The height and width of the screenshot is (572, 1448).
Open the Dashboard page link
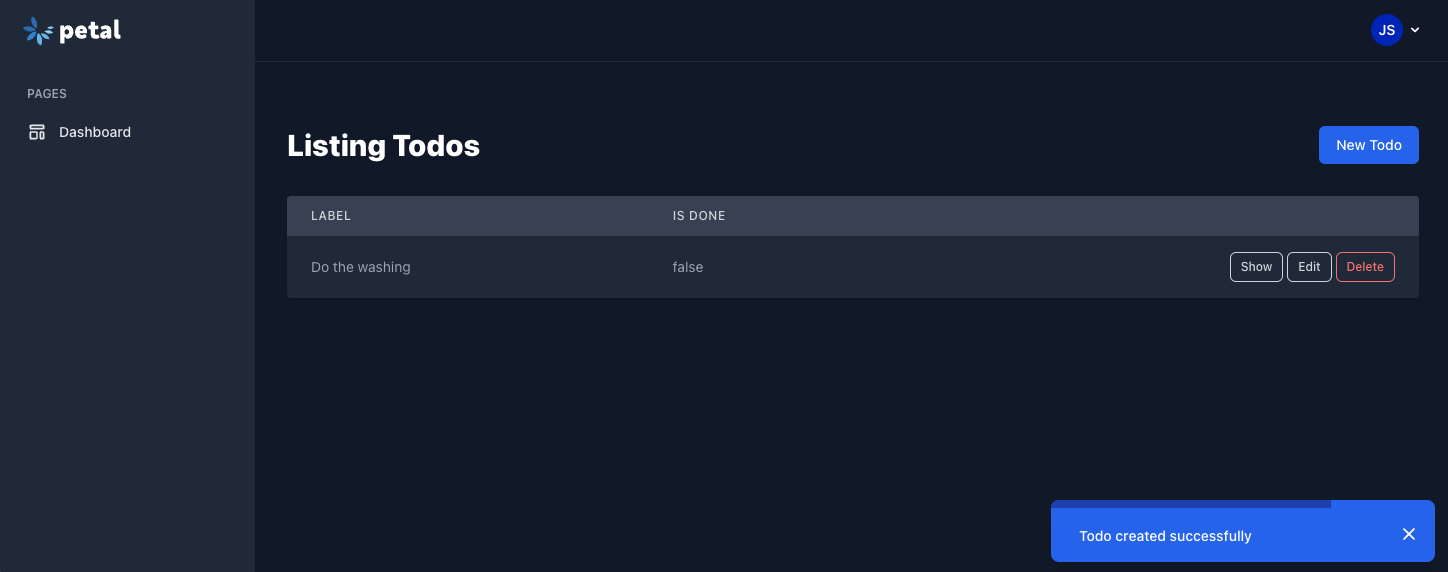[x=95, y=132]
